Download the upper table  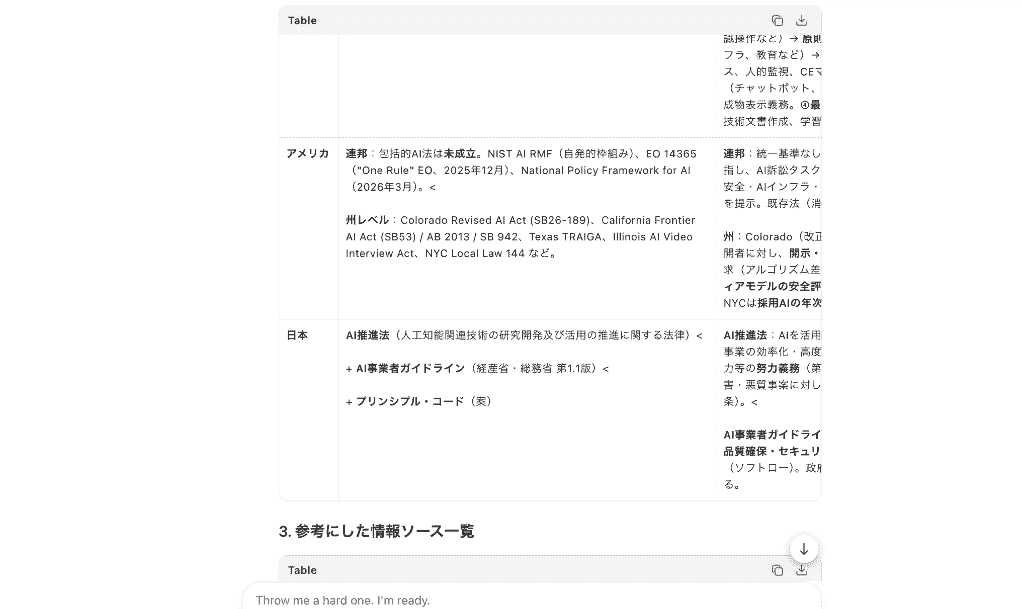(x=801, y=20)
